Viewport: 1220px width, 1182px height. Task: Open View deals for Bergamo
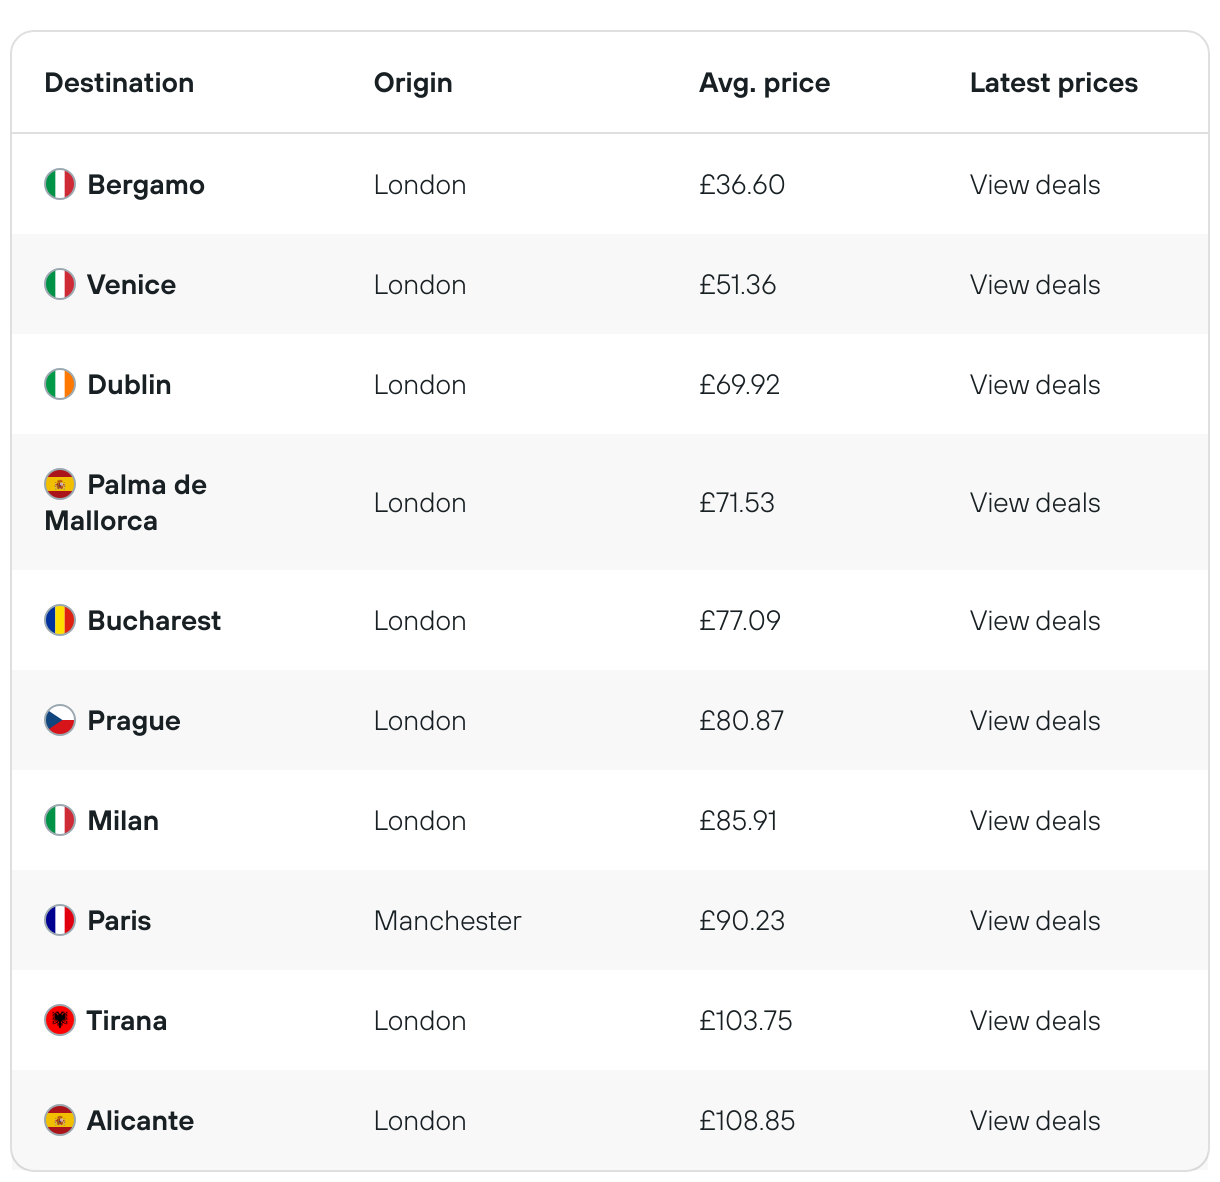pyautogui.click(x=1034, y=185)
